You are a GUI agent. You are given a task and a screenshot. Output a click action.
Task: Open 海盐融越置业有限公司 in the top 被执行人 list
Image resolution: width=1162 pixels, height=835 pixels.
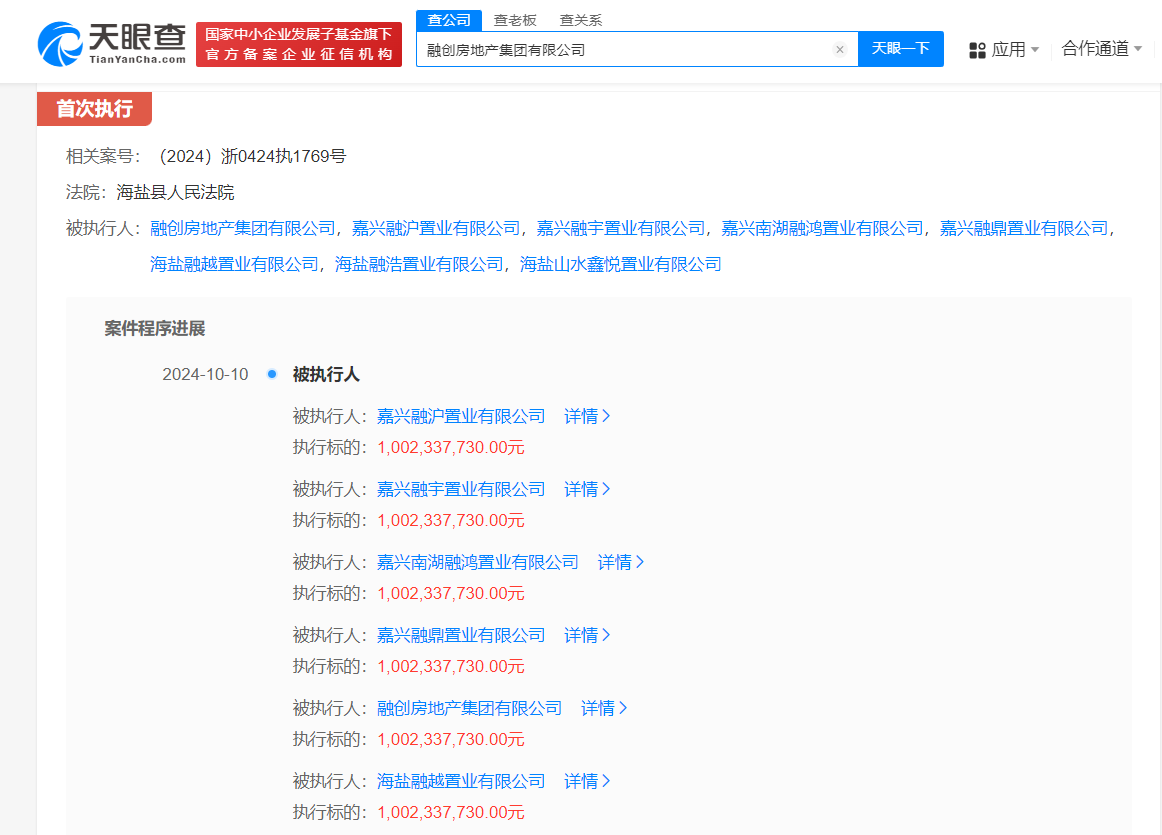pos(234,264)
